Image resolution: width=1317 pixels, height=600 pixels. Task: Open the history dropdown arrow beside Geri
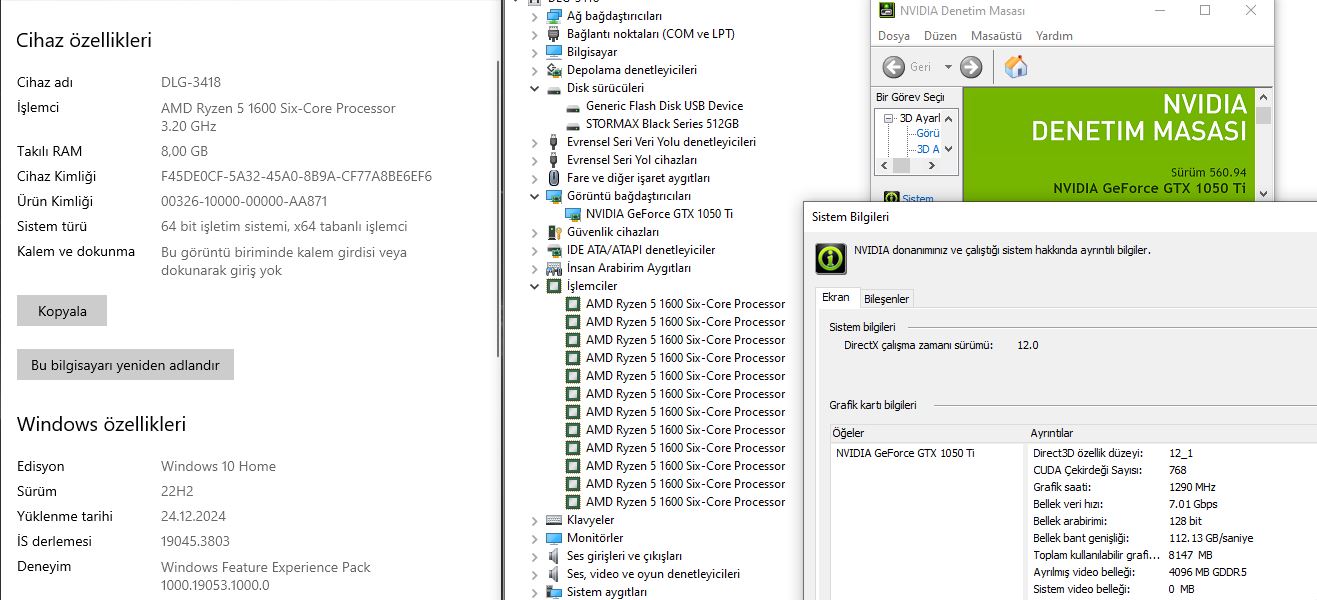tap(948, 67)
